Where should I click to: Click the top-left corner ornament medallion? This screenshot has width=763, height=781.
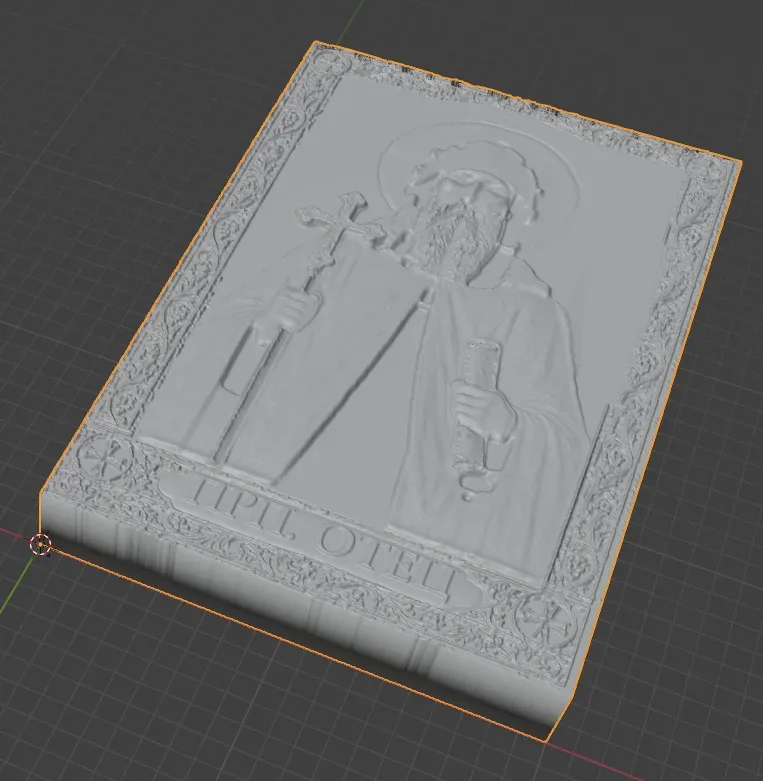point(332,63)
